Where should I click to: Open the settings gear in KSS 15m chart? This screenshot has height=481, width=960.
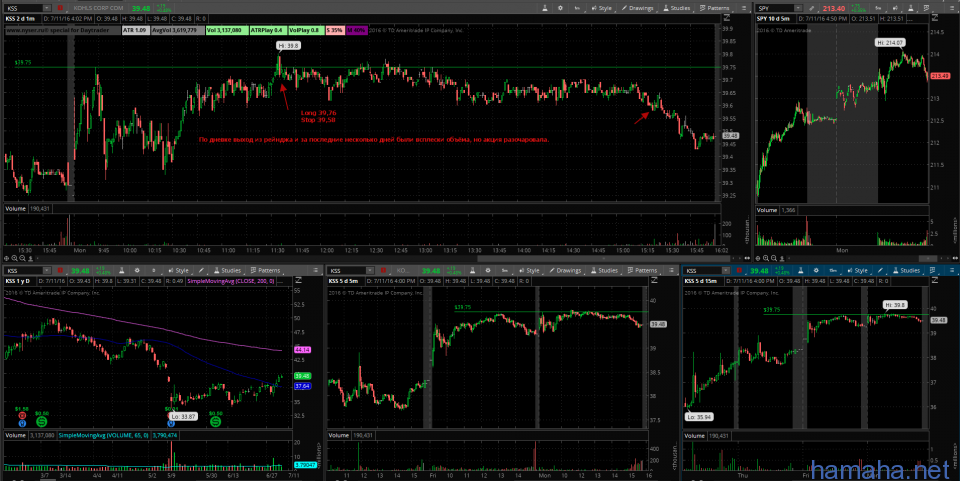coord(816,270)
